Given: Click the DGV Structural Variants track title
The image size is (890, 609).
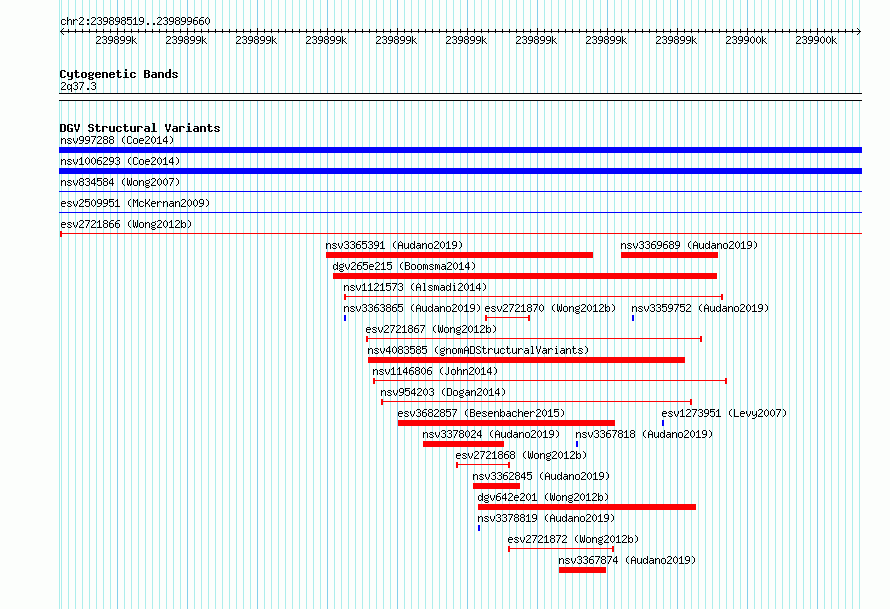Looking at the screenshot, I should pyautogui.click(x=140, y=128).
